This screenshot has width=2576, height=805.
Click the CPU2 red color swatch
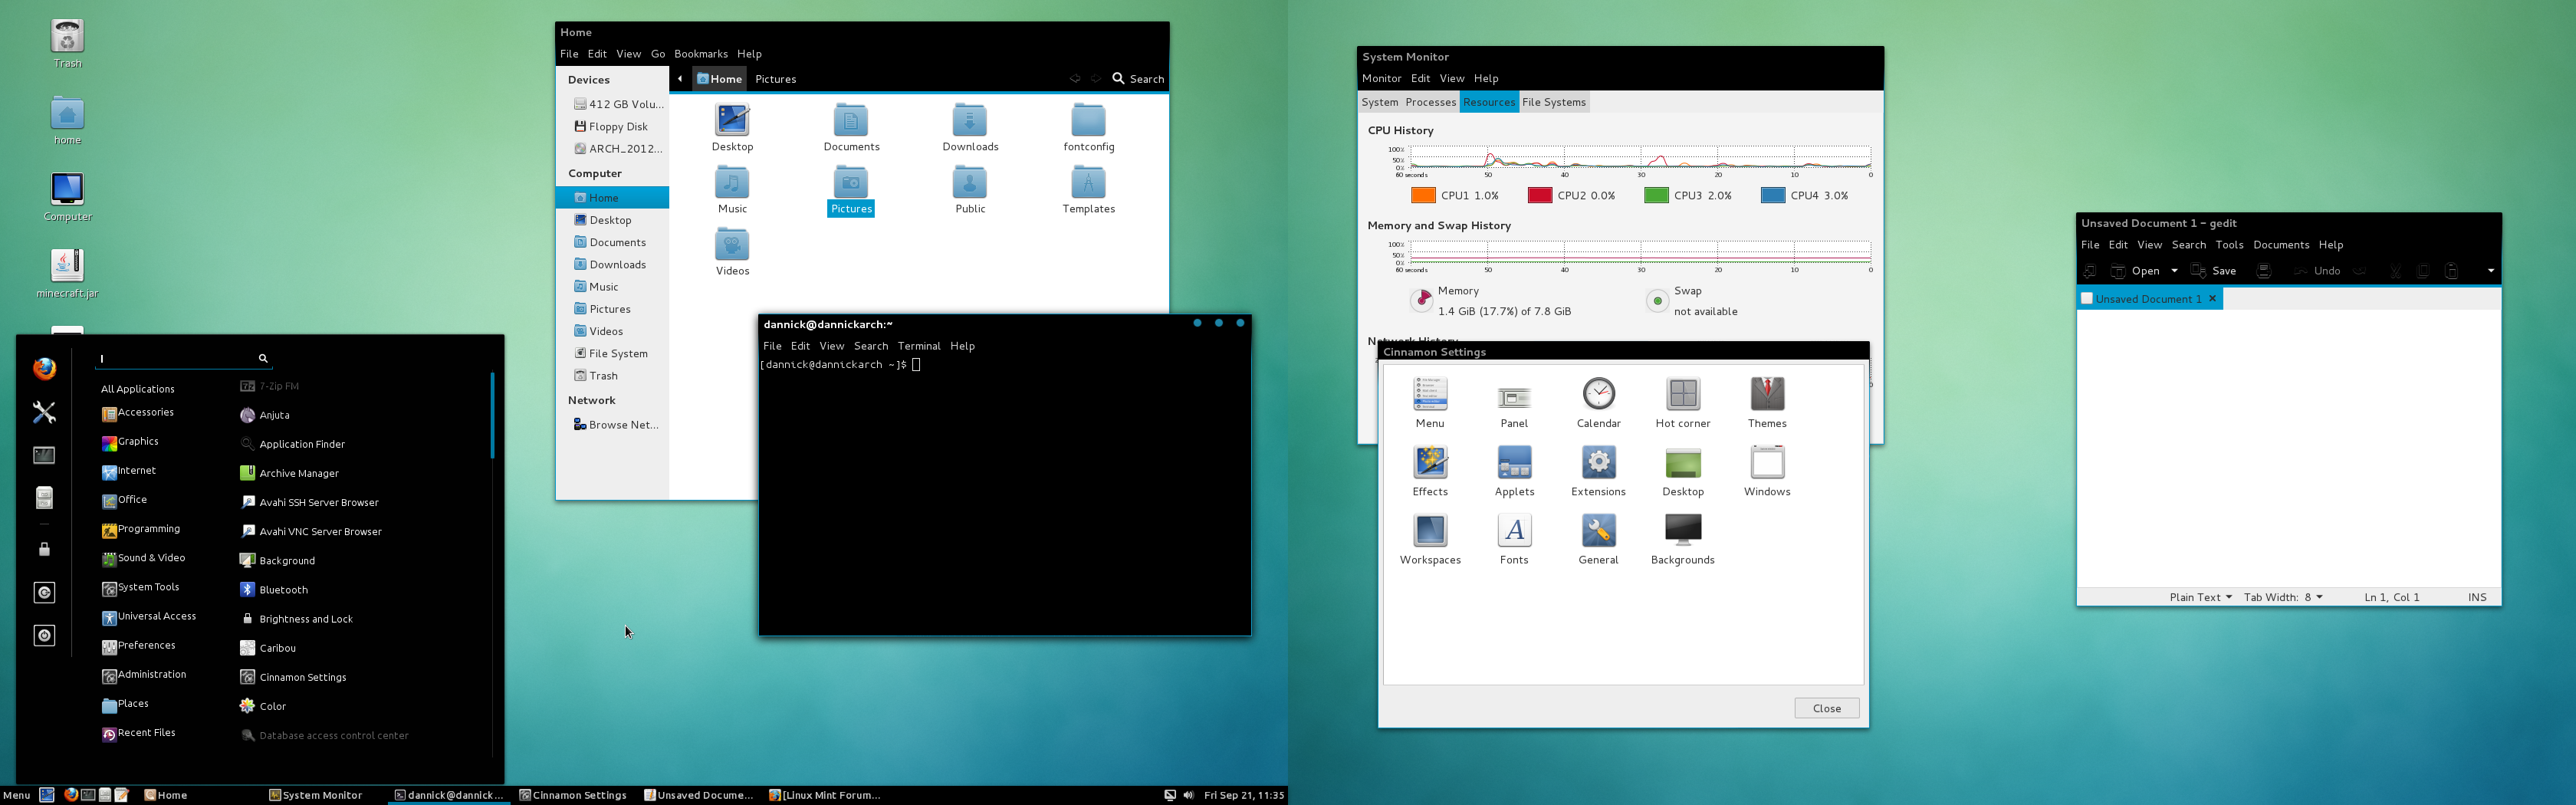click(1539, 196)
